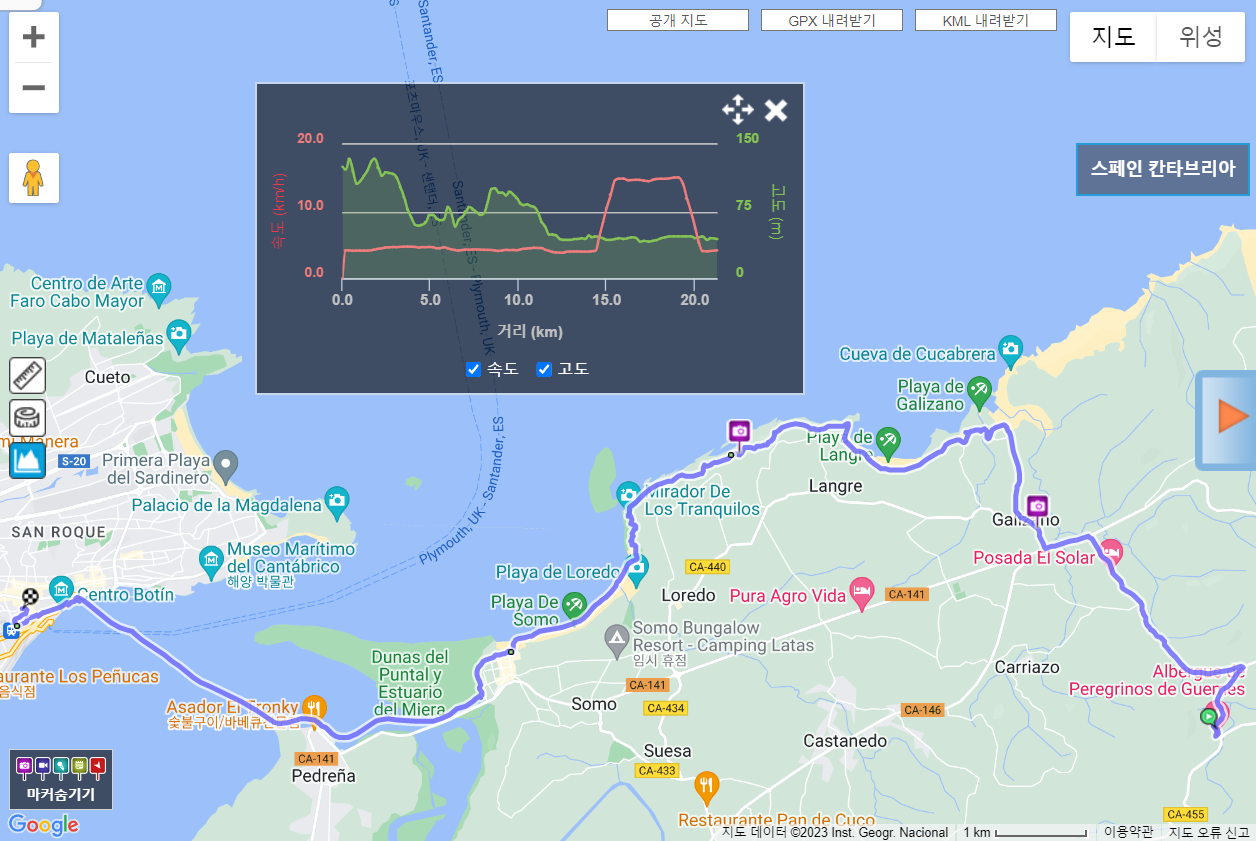Toggle the 속도 speed checkbox
This screenshot has height=841, width=1256.
474,370
